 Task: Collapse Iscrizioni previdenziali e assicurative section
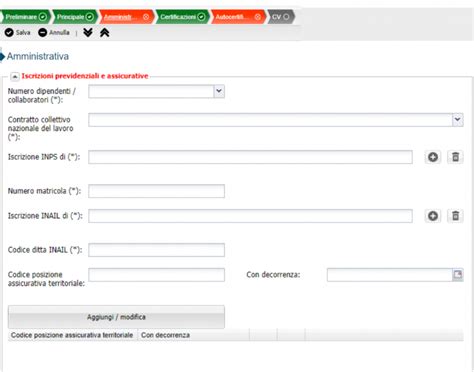coord(15,77)
